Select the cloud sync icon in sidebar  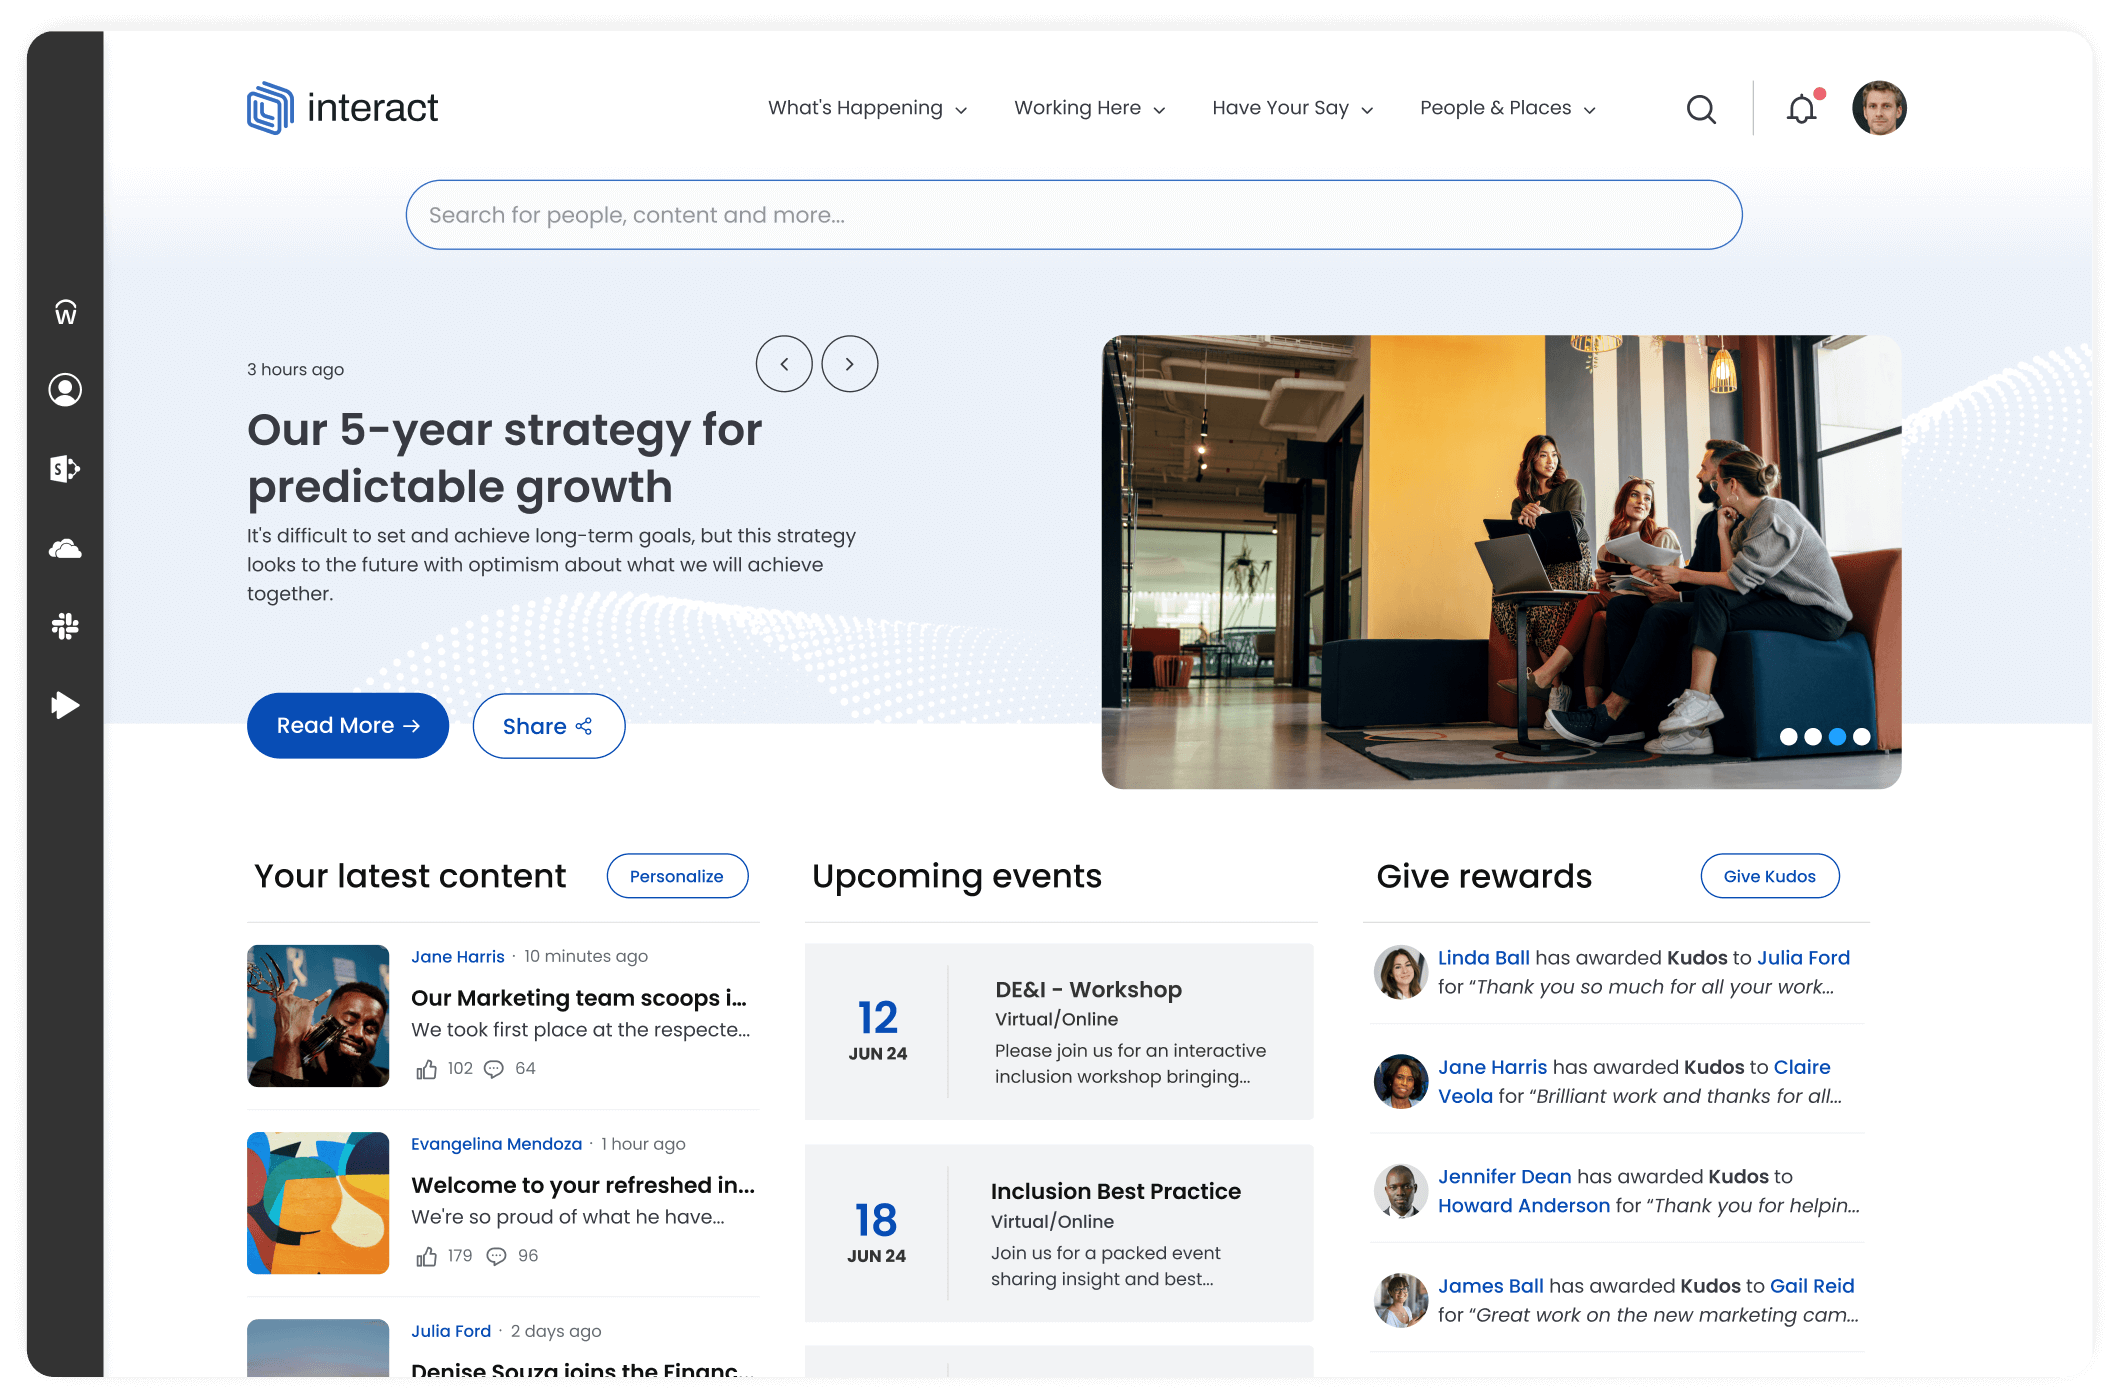coord(66,547)
